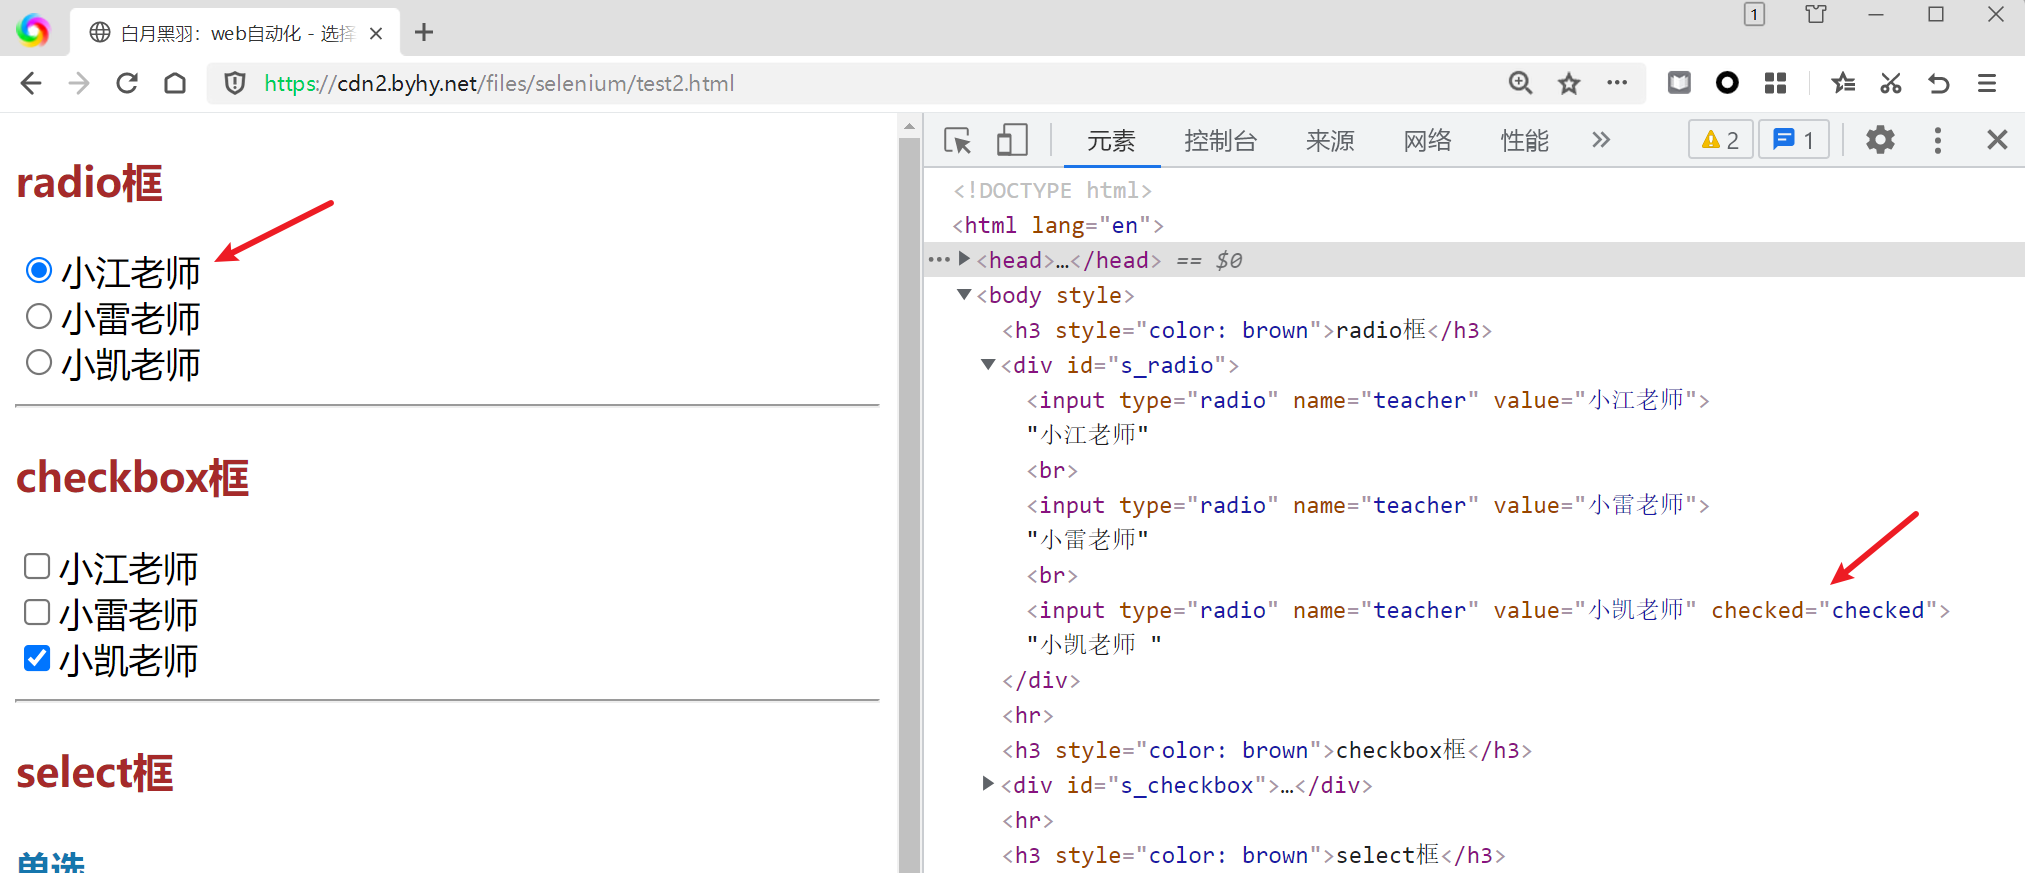
Task: Select the html lang="en" line
Action: tap(1058, 225)
